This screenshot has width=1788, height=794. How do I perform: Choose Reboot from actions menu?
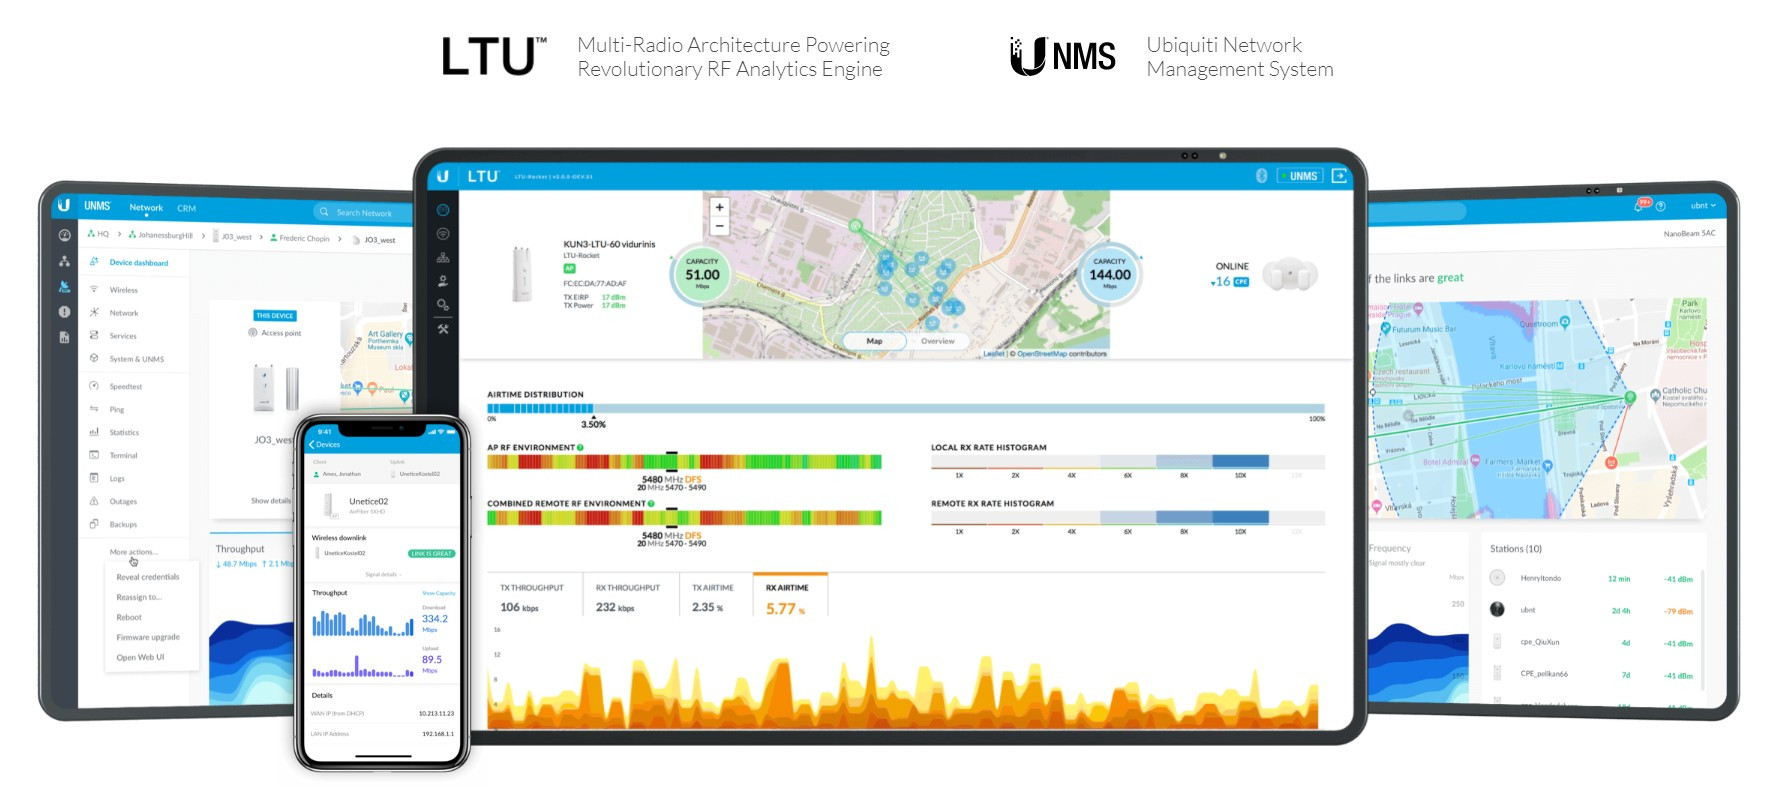[x=129, y=617]
